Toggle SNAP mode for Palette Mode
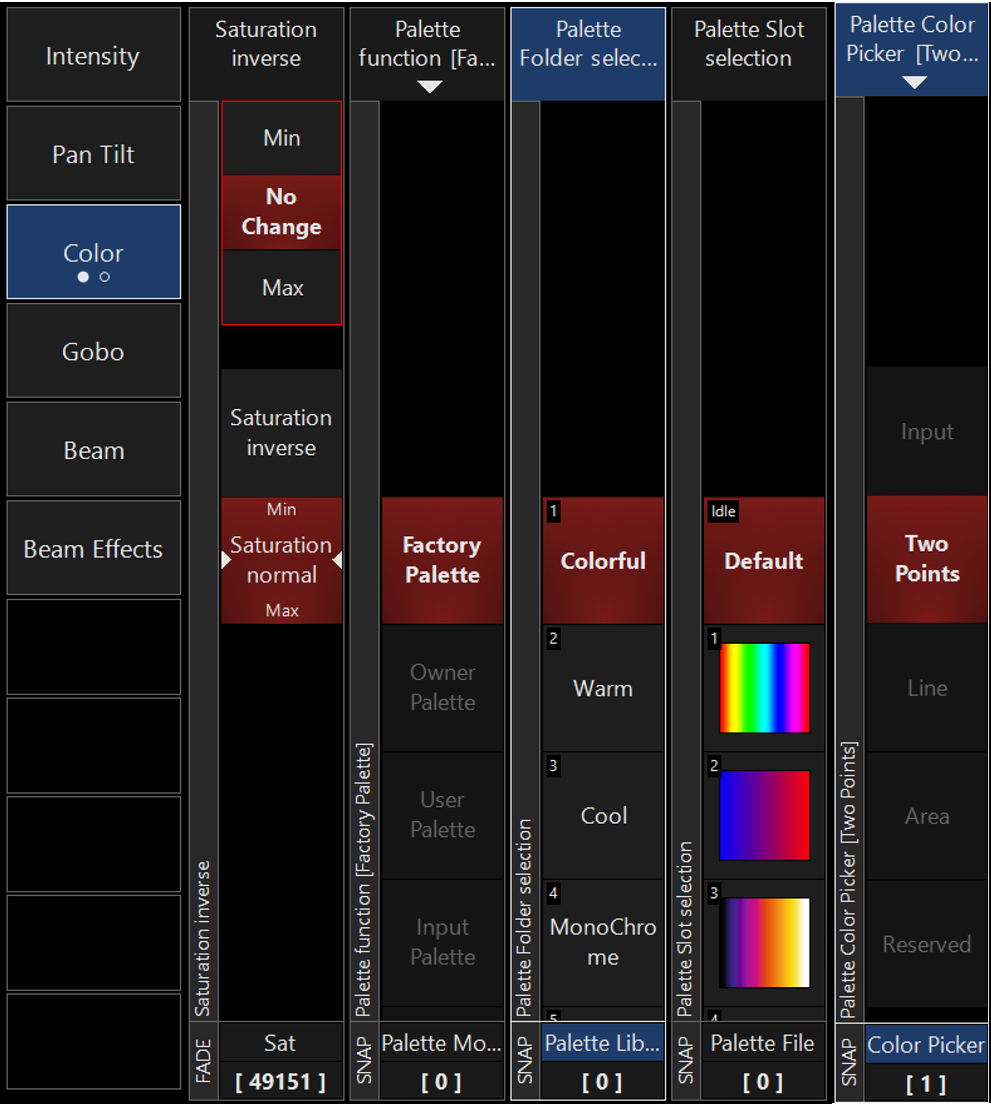The width and height of the screenshot is (991, 1104). [364, 1061]
